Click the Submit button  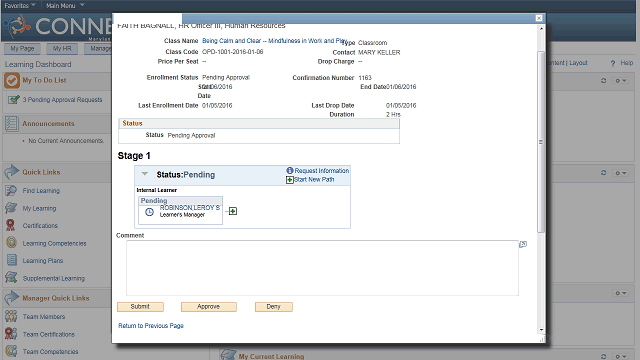coord(140,307)
